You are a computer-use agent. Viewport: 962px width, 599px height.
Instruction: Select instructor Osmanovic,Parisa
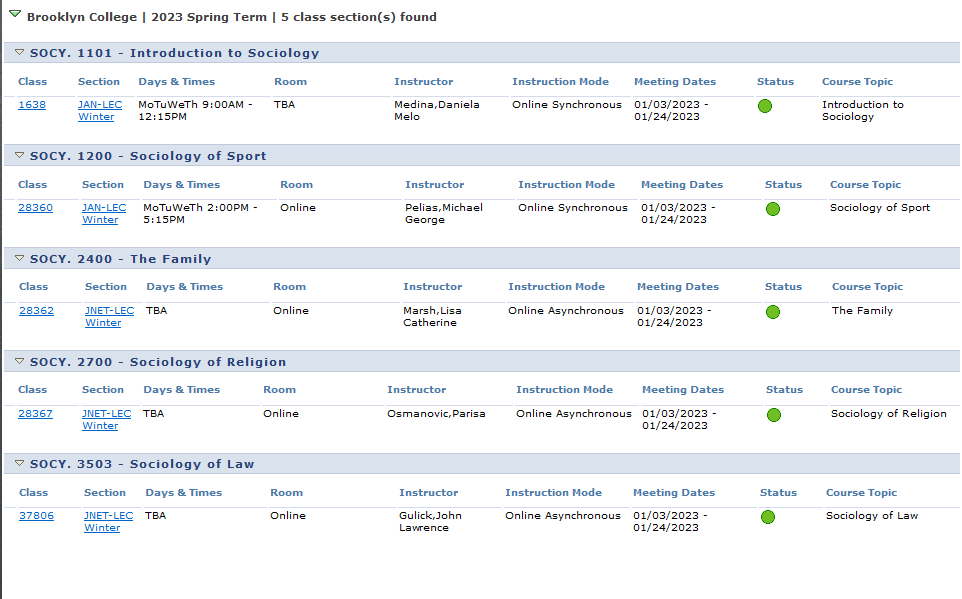pos(436,414)
